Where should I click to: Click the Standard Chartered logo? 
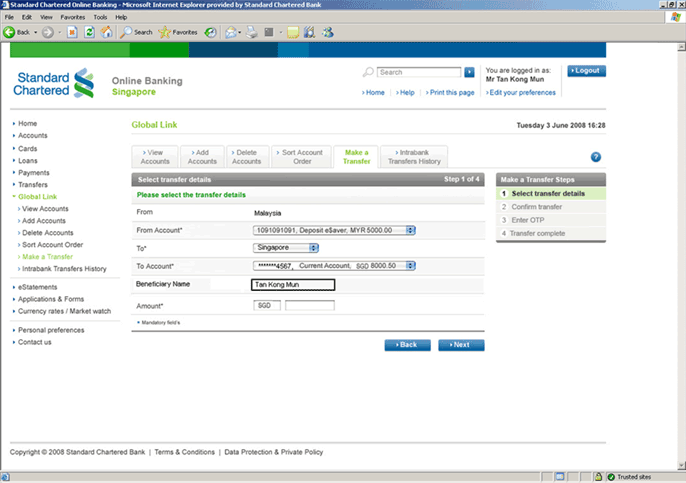(x=53, y=83)
